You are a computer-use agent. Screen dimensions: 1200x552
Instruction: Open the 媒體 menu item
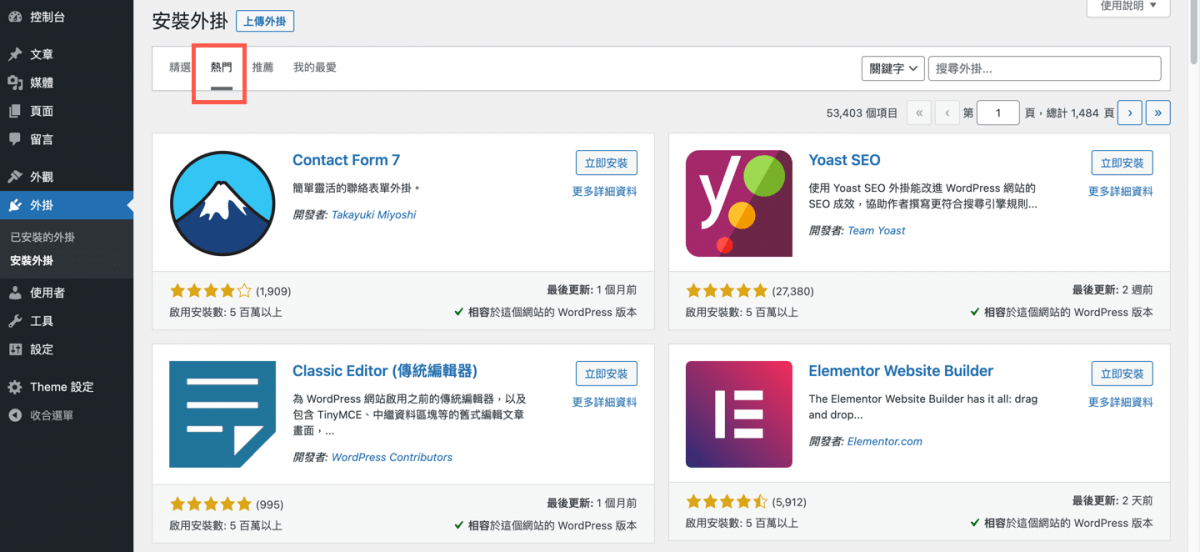tap(66, 82)
